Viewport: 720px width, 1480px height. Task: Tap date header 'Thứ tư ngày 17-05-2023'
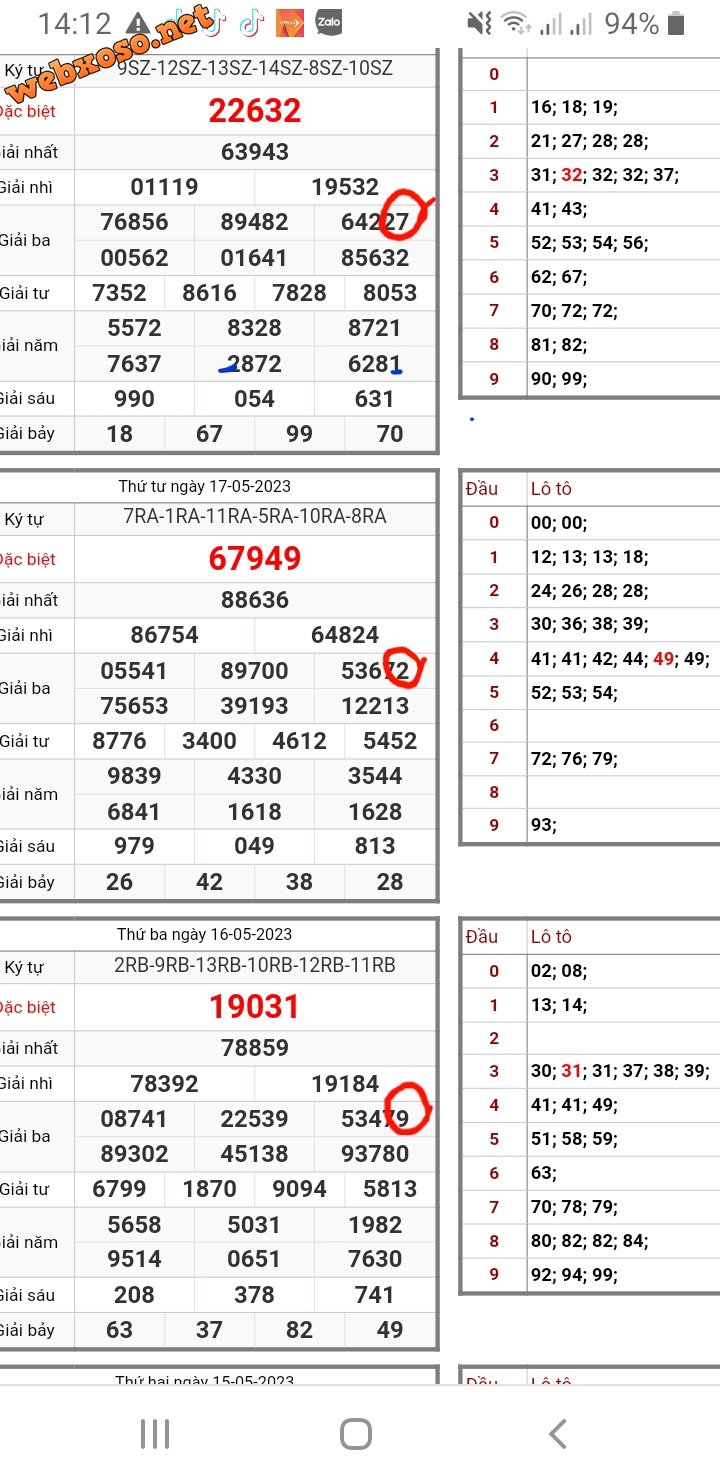click(205, 486)
